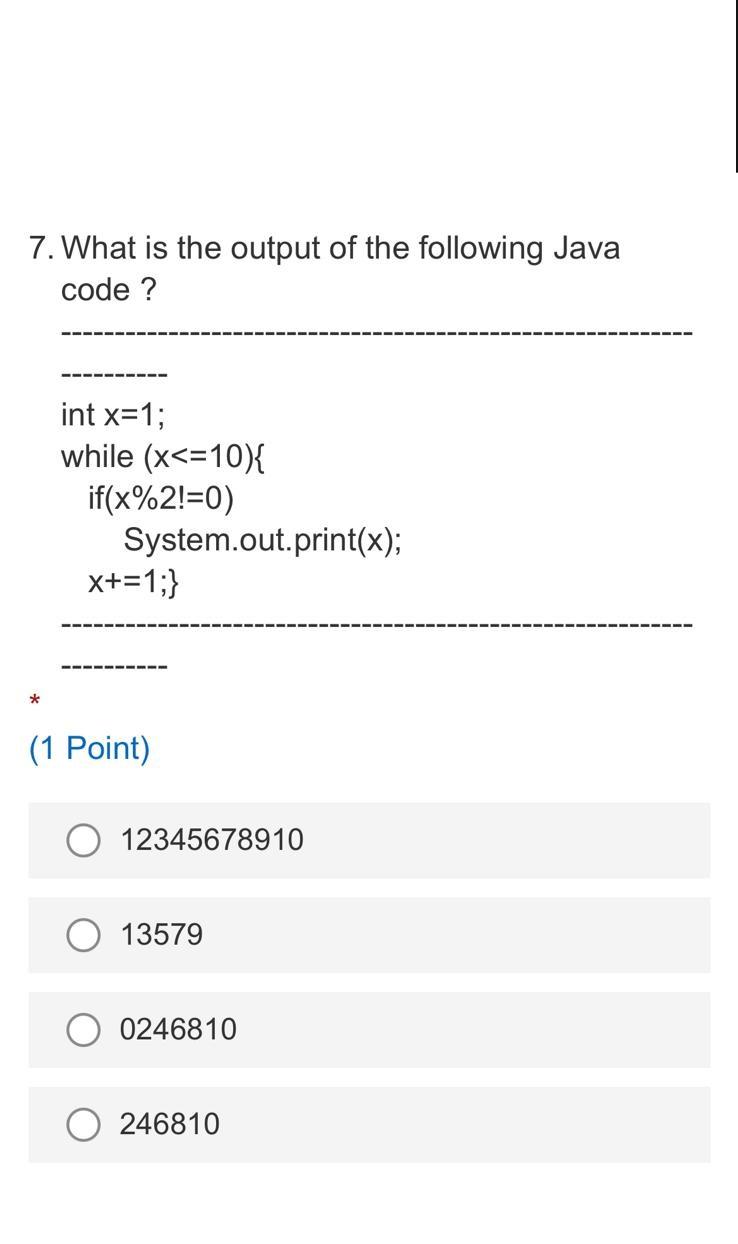The height and width of the screenshot is (1244, 738).
Task: Click the 12345678910 answer row
Action: click(369, 840)
